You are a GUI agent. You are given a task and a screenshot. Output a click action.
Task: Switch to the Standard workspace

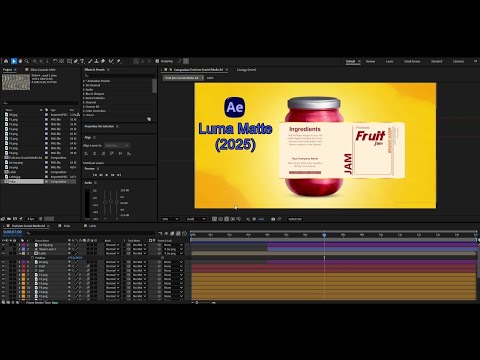436,61
